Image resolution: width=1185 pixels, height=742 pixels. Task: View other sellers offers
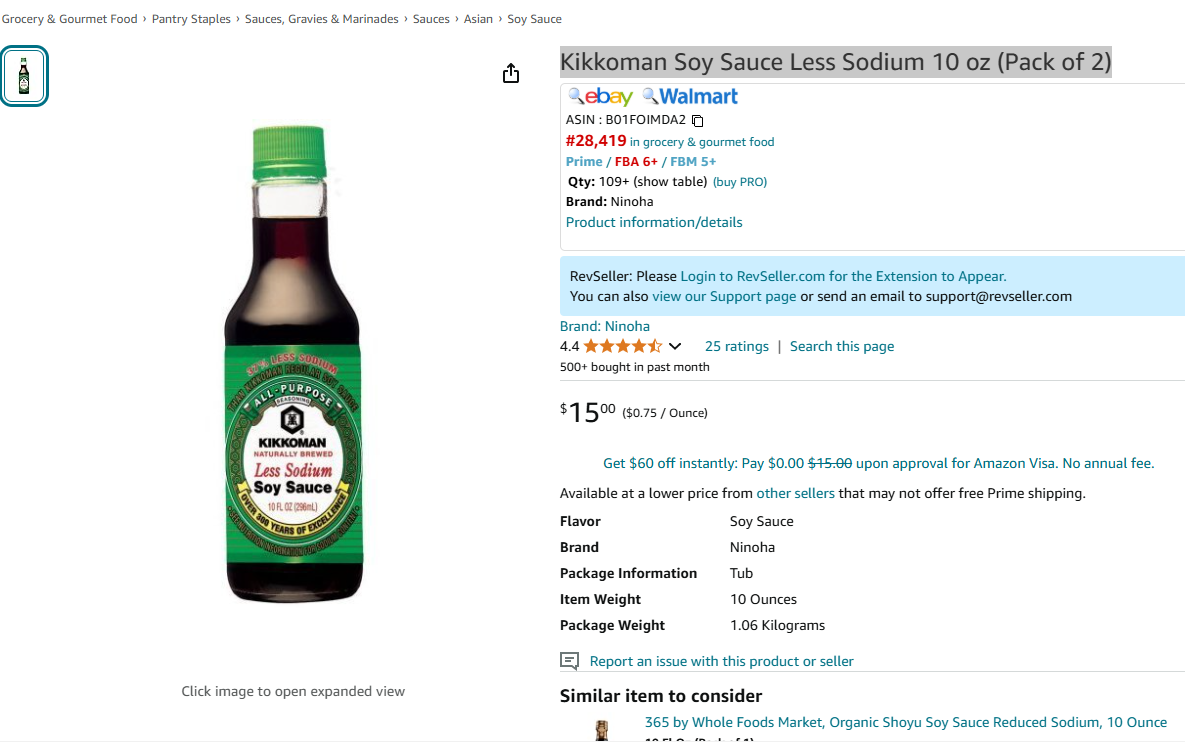(795, 493)
